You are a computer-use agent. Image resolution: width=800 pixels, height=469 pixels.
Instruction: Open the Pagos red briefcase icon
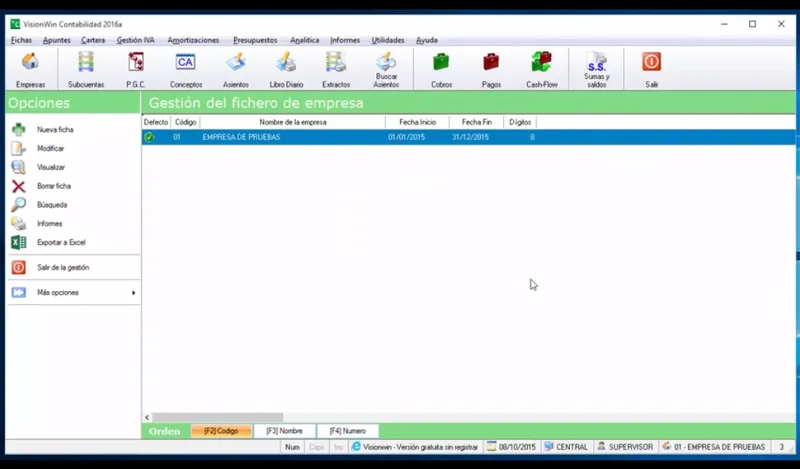491,69
